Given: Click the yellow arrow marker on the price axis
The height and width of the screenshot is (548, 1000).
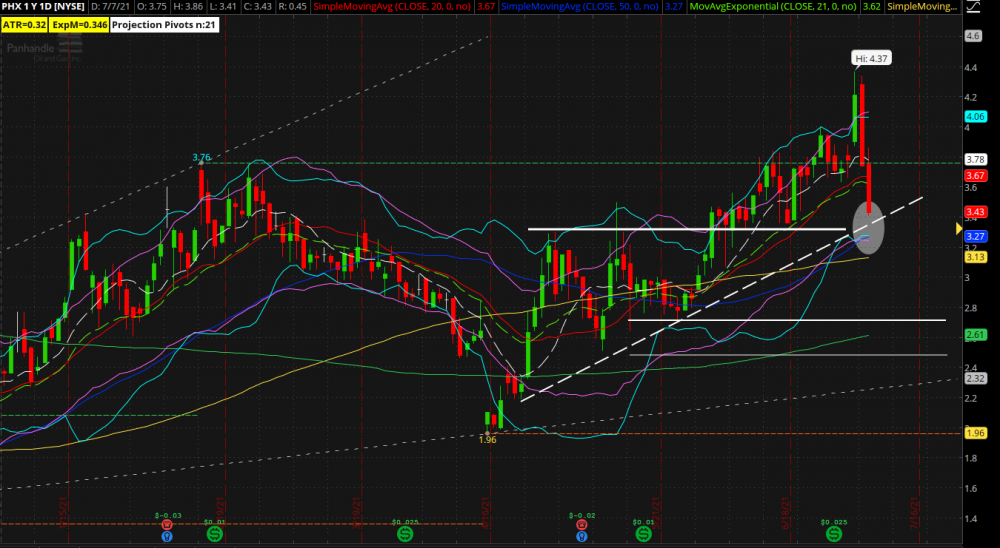Looking at the screenshot, I should 959,229.
